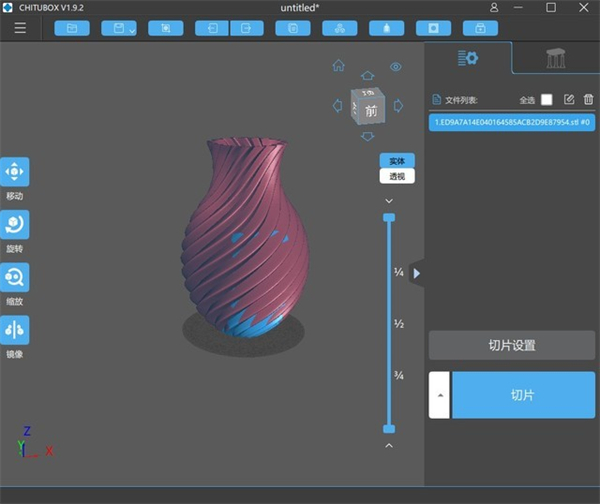The image size is (600, 504).
Task: Select the Scale (缩放) tool
Action: tap(15, 277)
